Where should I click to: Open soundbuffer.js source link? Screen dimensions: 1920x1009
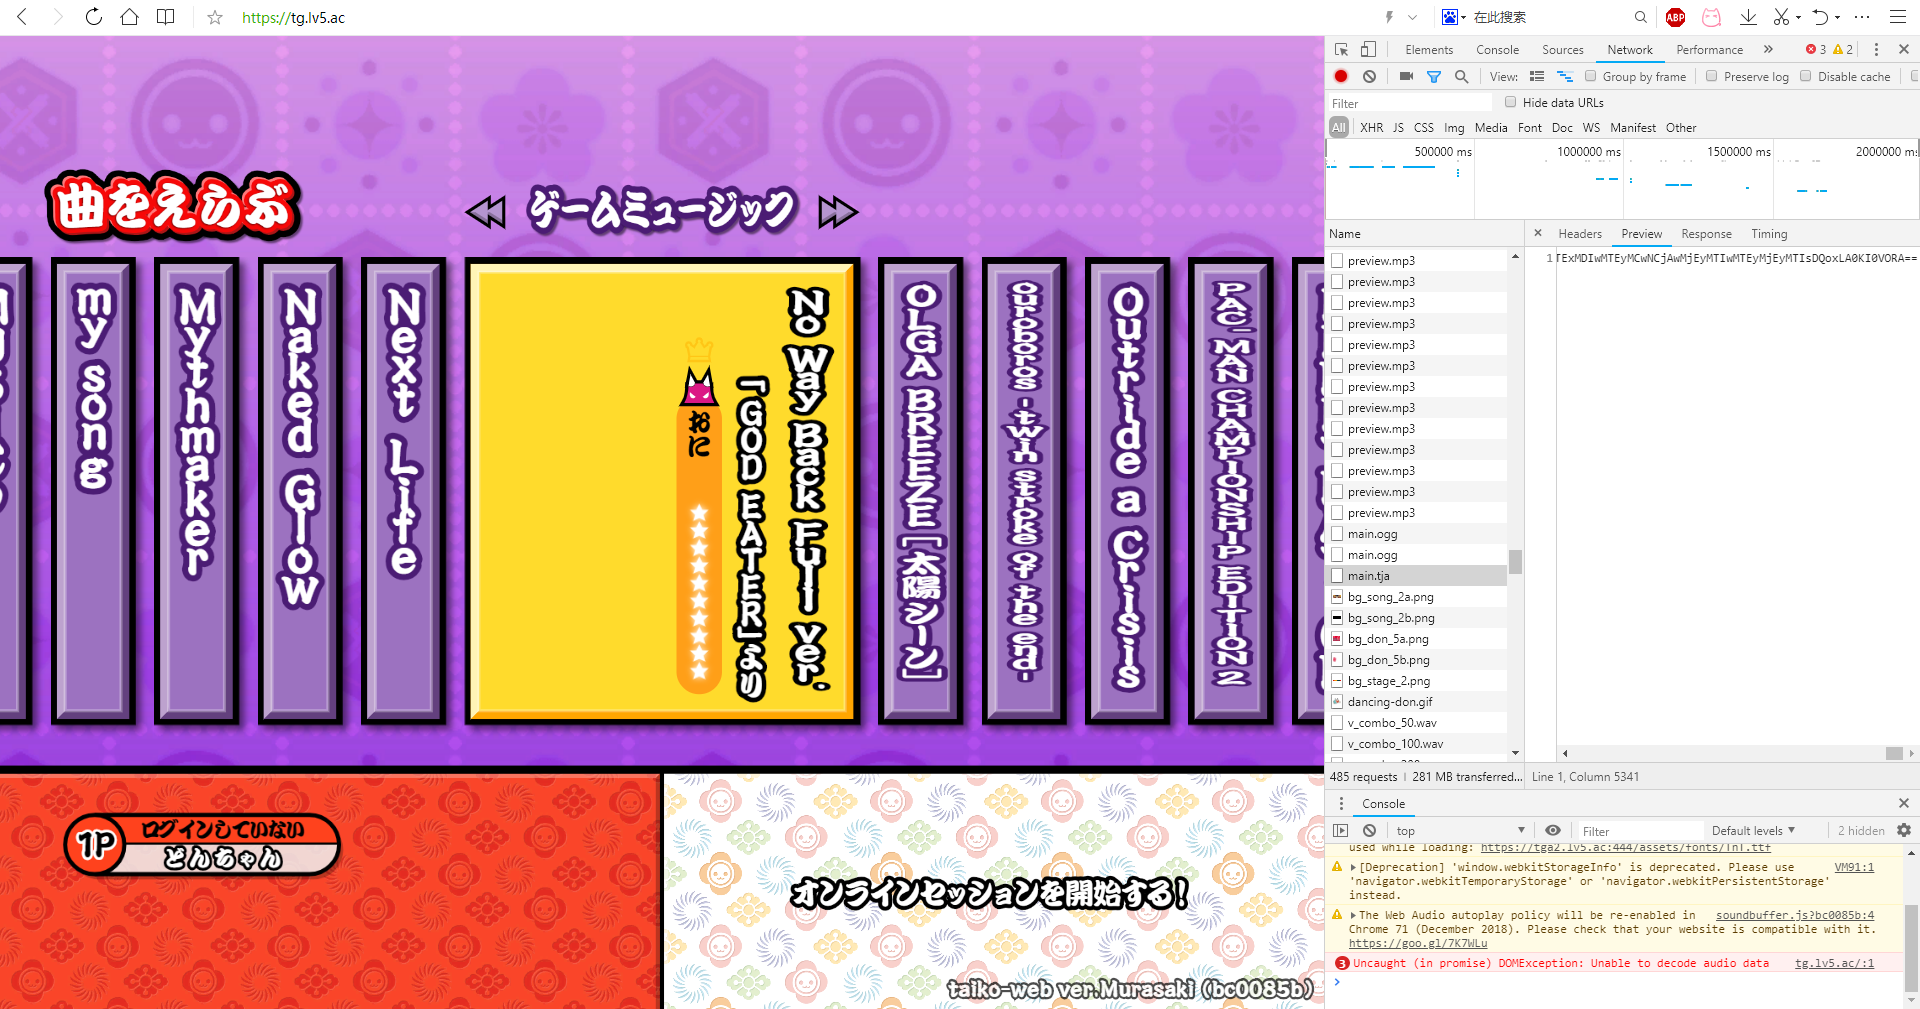pos(1795,915)
